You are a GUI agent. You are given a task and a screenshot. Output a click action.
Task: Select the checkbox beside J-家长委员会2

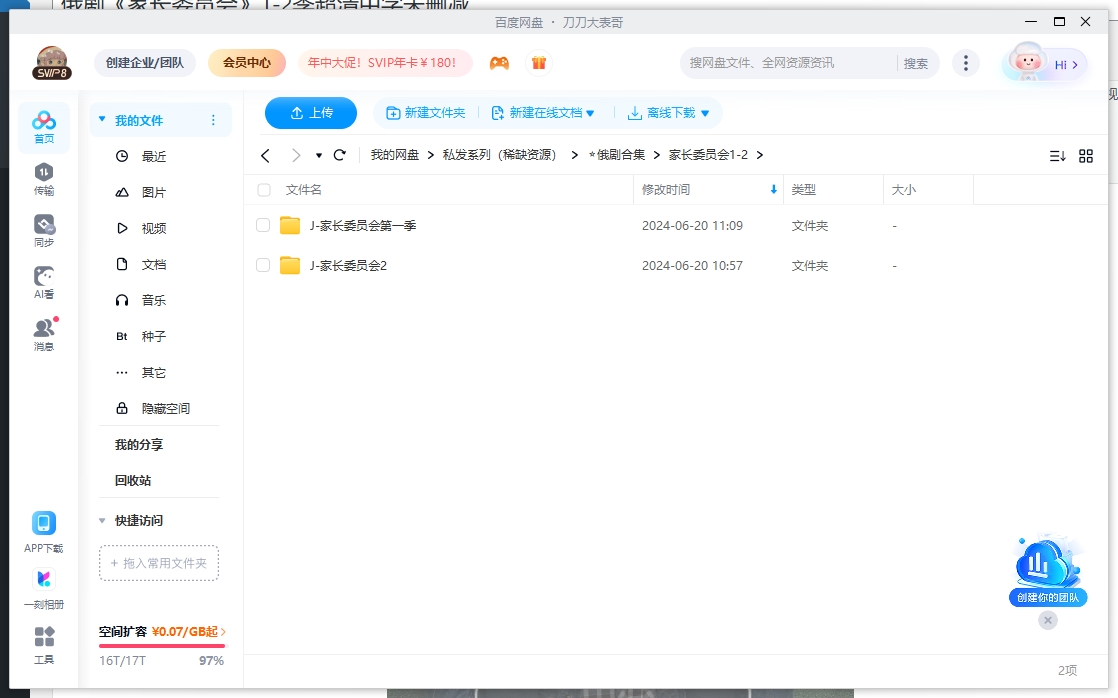coord(262,265)
